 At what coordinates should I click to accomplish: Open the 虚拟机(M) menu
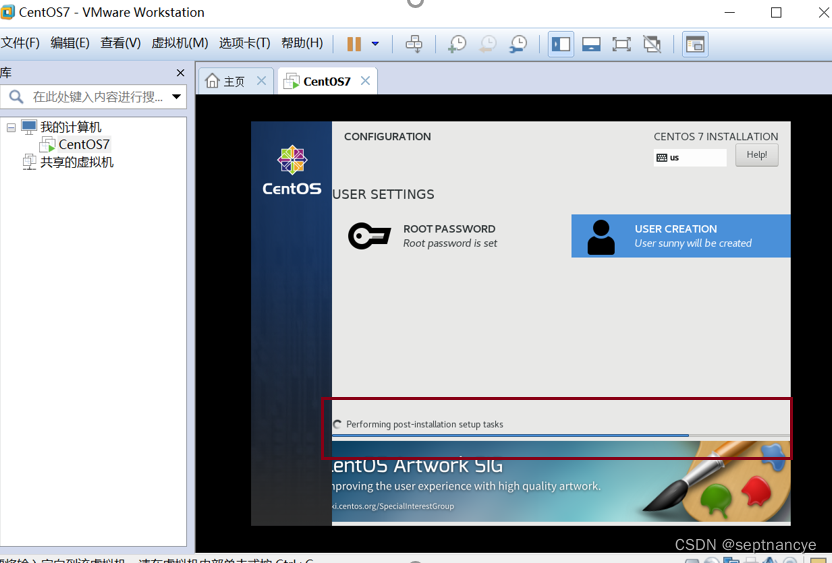pyautogui.click(x=180, y=43)
